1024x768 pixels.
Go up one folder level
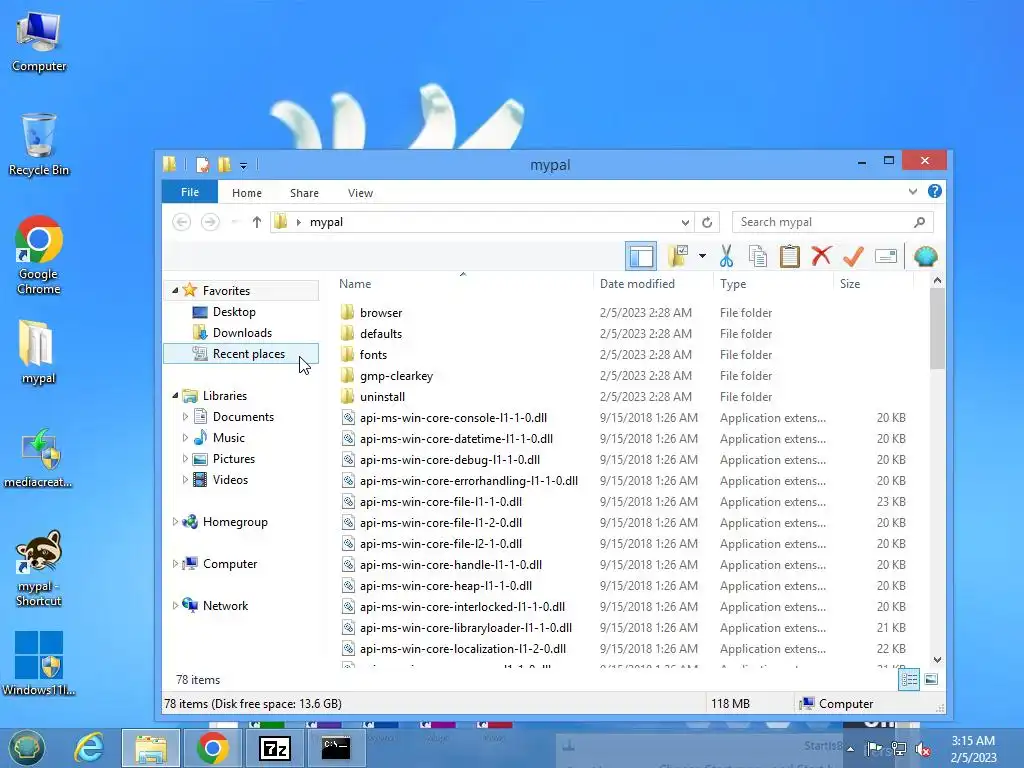pyautogui.click(x=257, y=222)
